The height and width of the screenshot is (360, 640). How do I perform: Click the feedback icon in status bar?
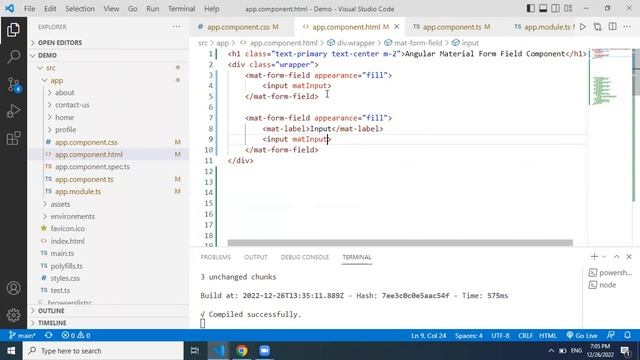point(611,336)
